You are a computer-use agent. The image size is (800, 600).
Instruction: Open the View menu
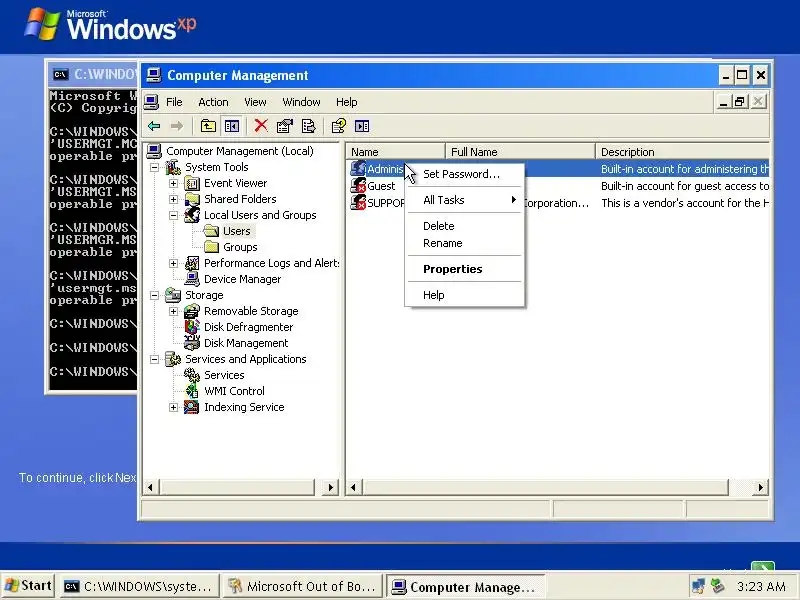click(255, 102)
